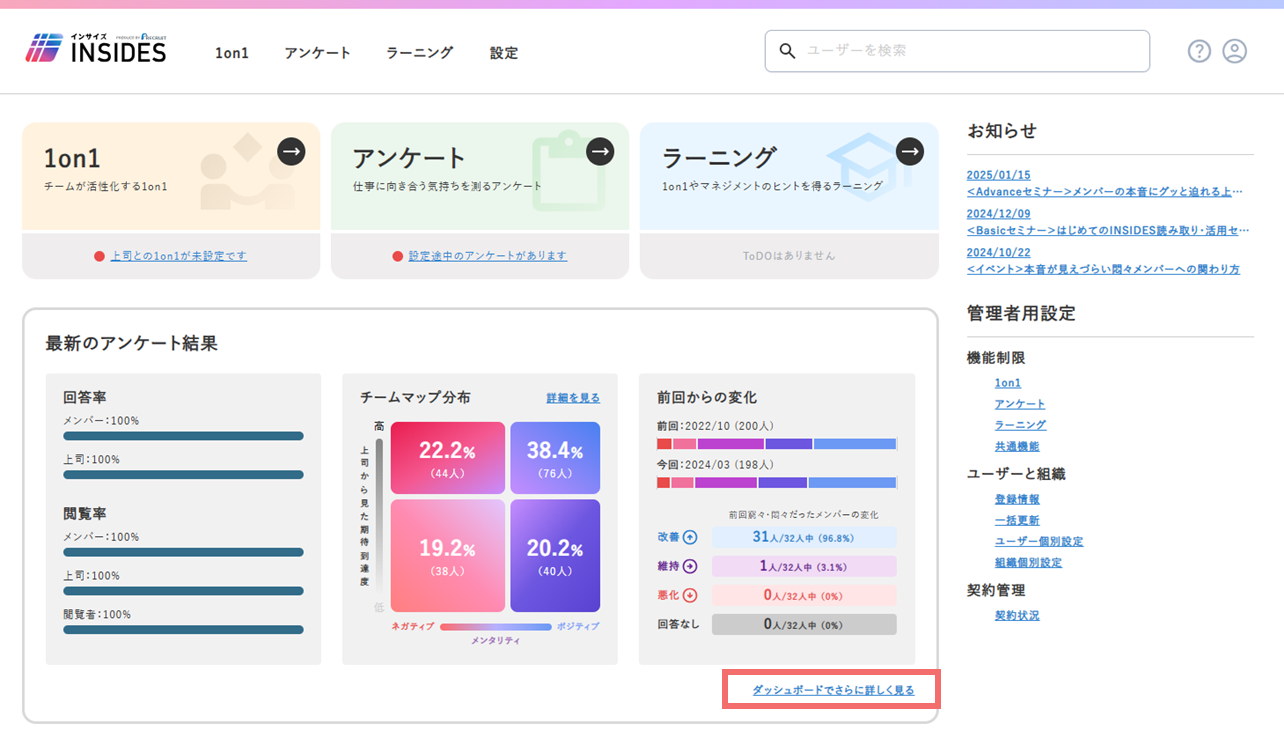The width and height of the screenshot is (1284, 753).
Task: Click the 閲覧者:100% progress bar
Action: [x=183, y=630]
